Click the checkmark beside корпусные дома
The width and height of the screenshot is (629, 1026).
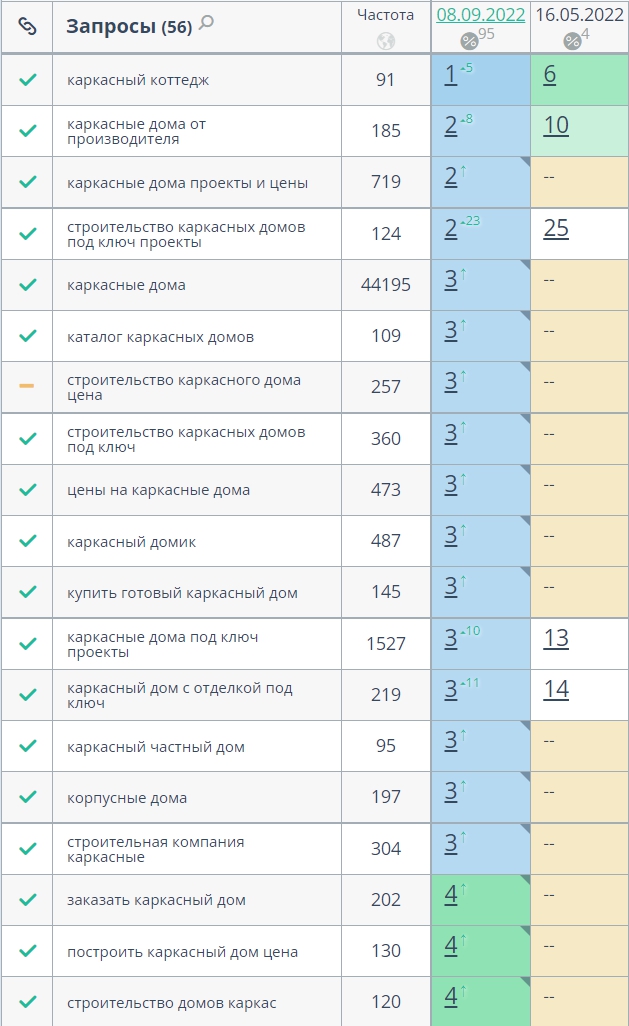pyautogui.click(x=27, y=797)
